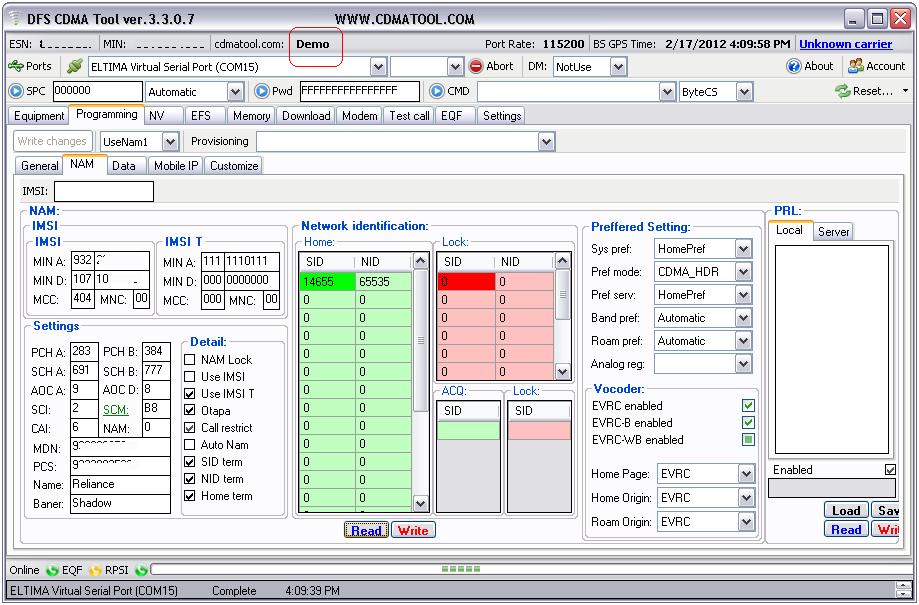The width and height of the screenshot is (919, 605).
Task: Switch to the Equipment tab
Action: [x=39, y=115]
